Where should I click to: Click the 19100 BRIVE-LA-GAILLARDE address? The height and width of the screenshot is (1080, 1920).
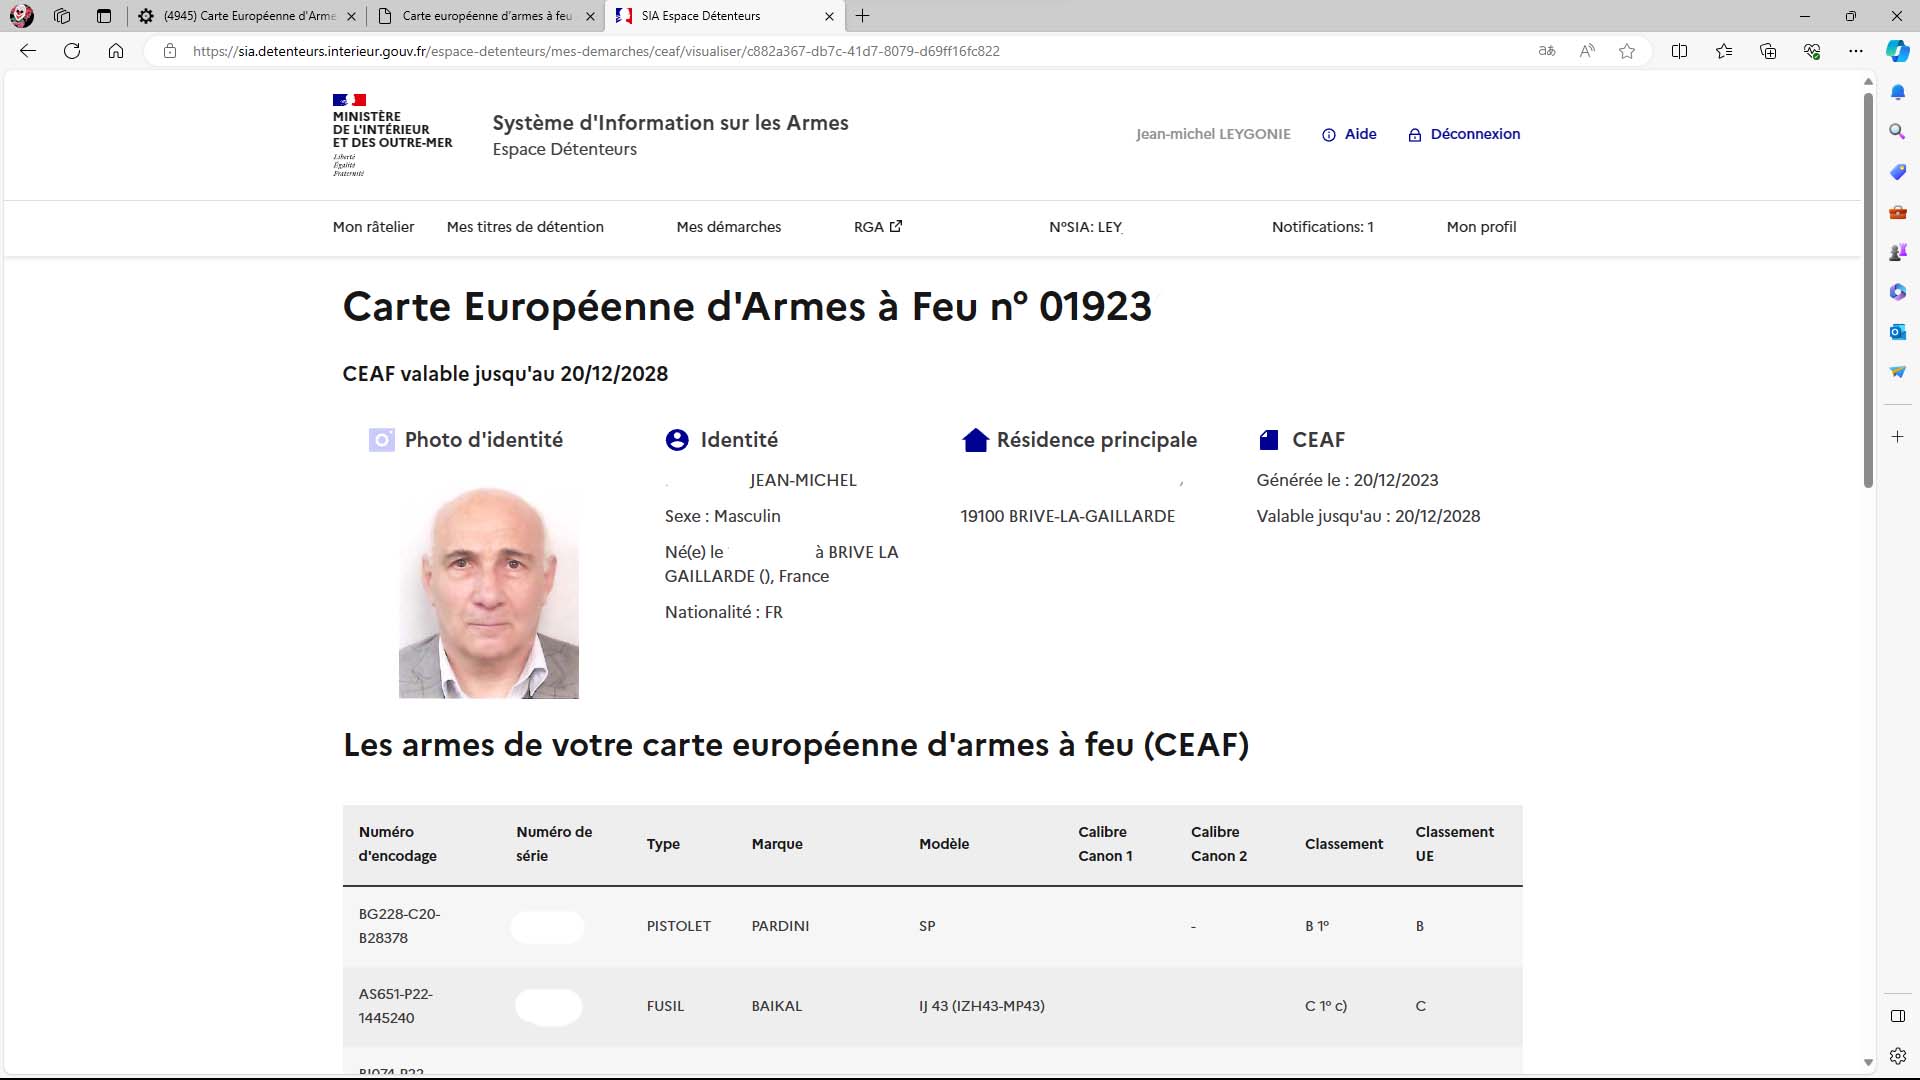coord(1068,516)
